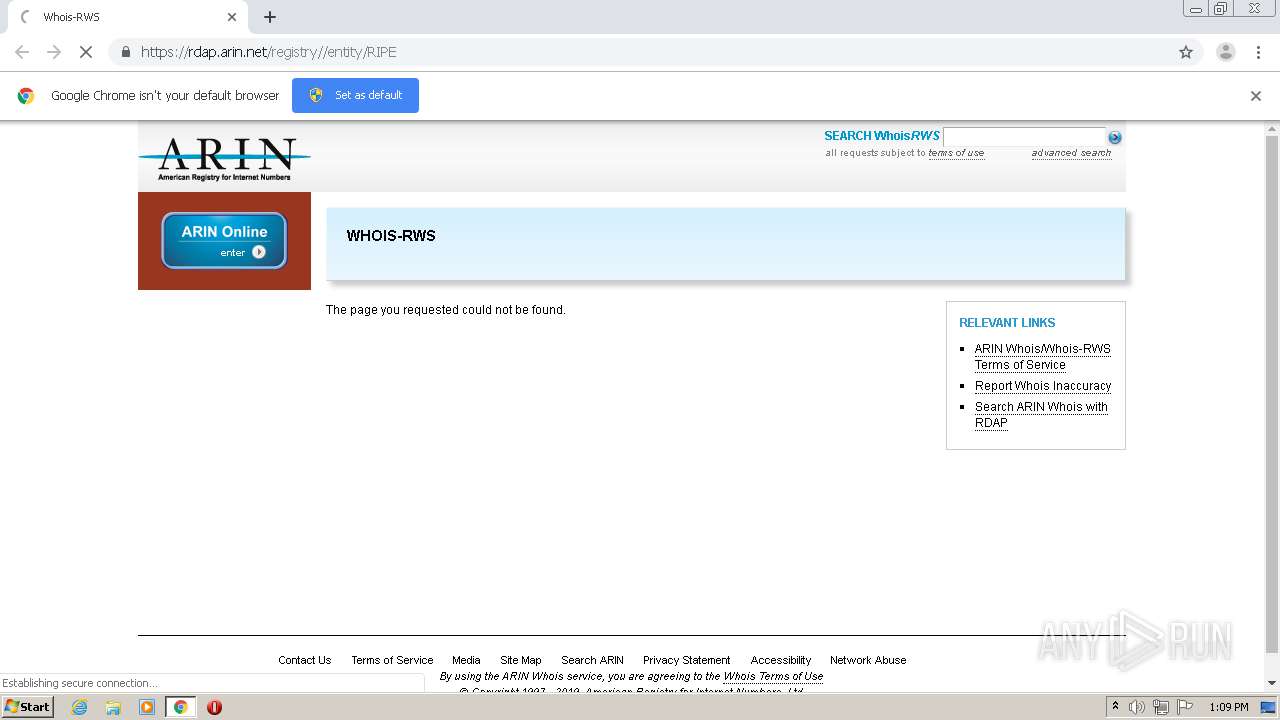Click the browser back arrow
Viewport: 1280px width, 720px height.
pos(22,52)
